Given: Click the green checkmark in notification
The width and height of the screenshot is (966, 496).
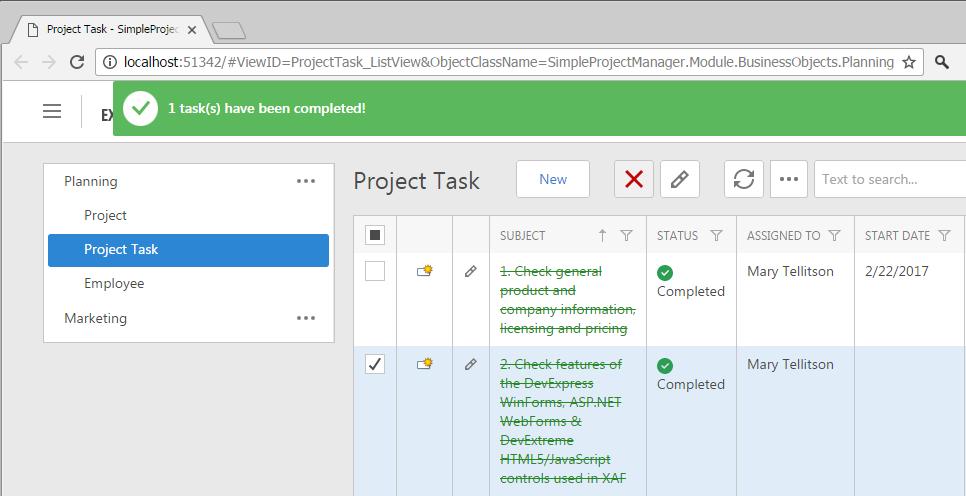Looking at the screenshot, I should click(140, 108).
